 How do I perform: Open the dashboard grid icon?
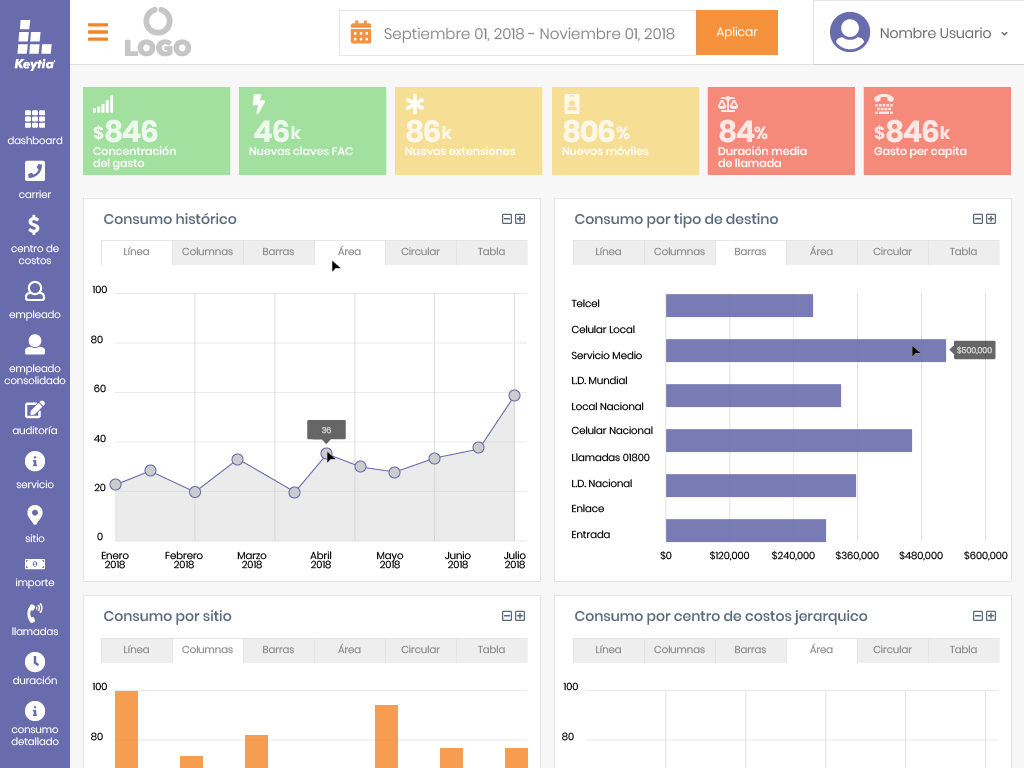[x=35, y=119]
